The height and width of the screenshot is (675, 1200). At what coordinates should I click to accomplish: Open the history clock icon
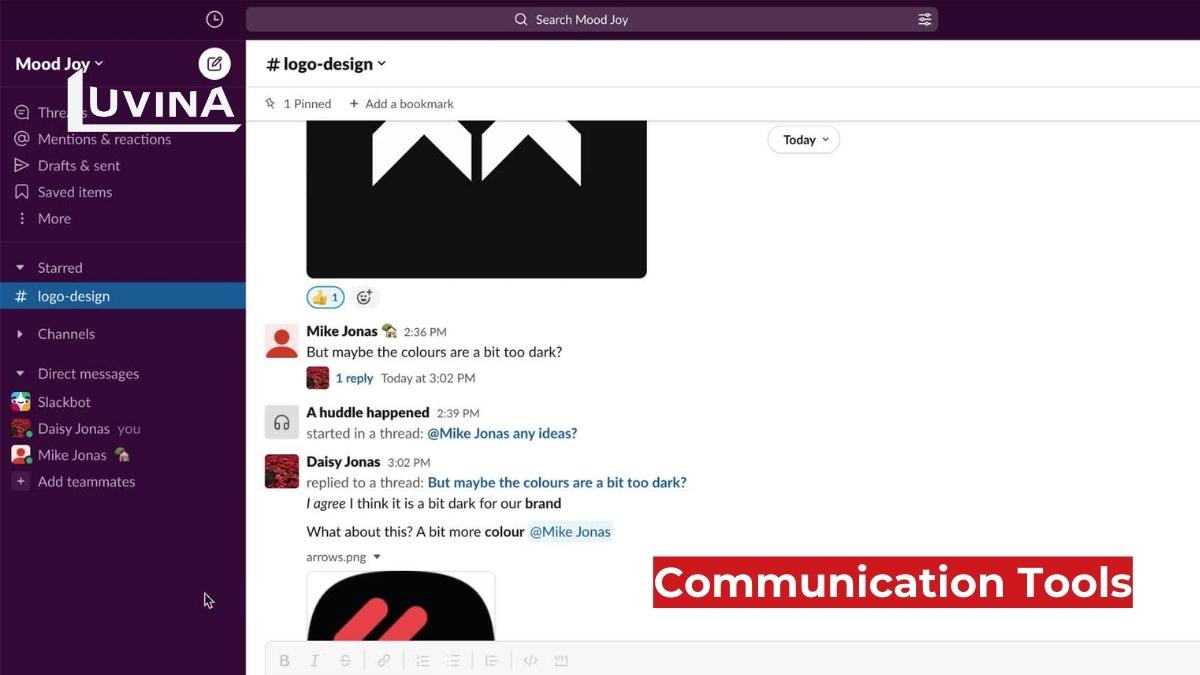coord(214,19)
